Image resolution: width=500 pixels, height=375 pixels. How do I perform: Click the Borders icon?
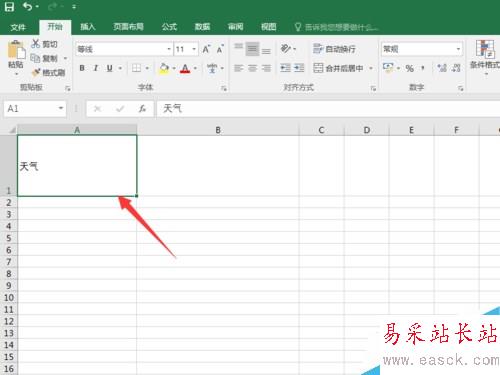[136, 68]
